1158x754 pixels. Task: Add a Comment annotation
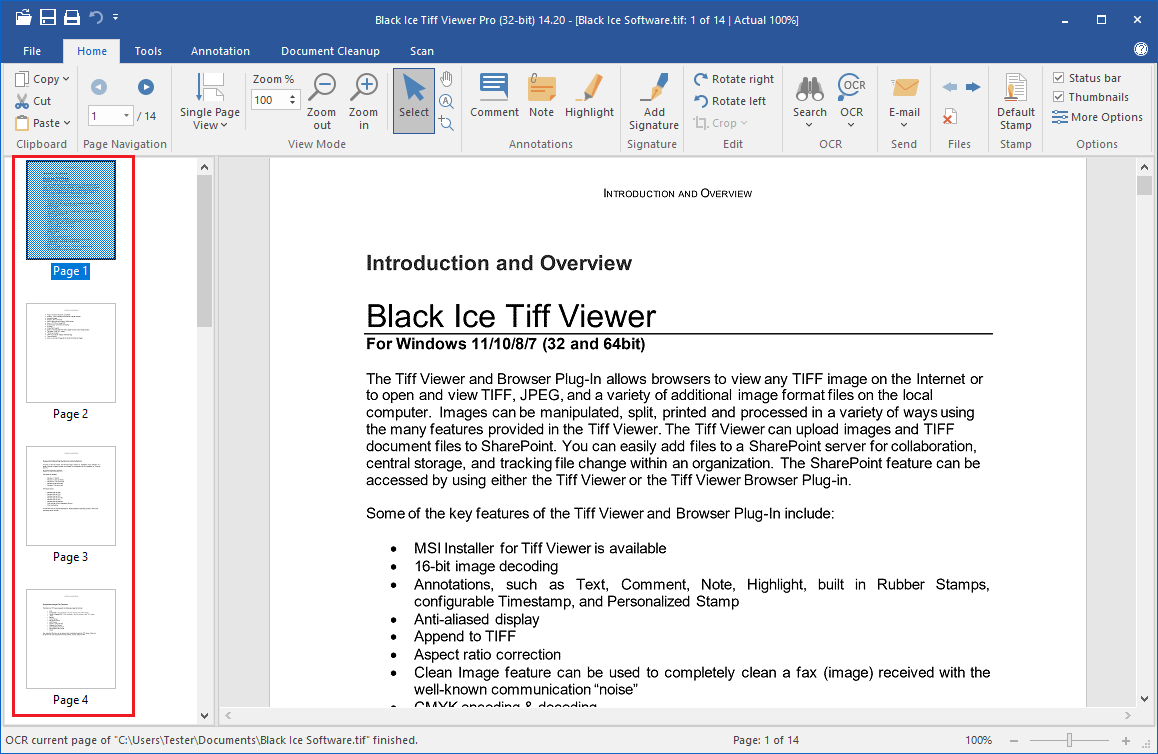coord(494,96)
